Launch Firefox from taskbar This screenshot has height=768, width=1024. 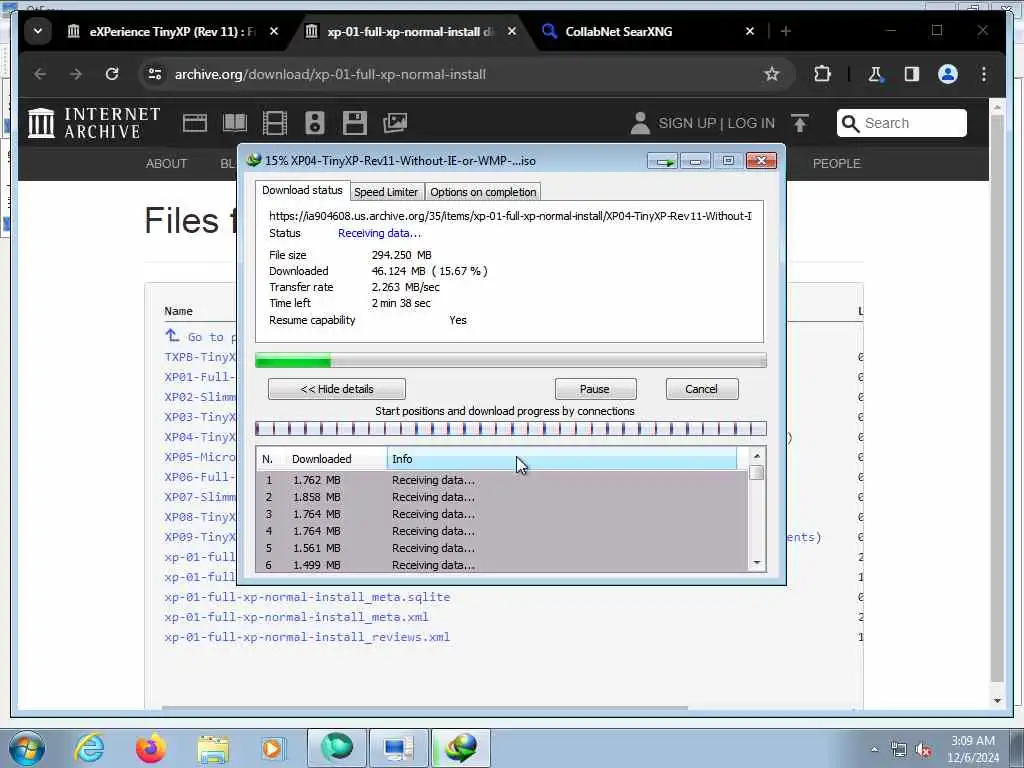(x=150, y=748)
